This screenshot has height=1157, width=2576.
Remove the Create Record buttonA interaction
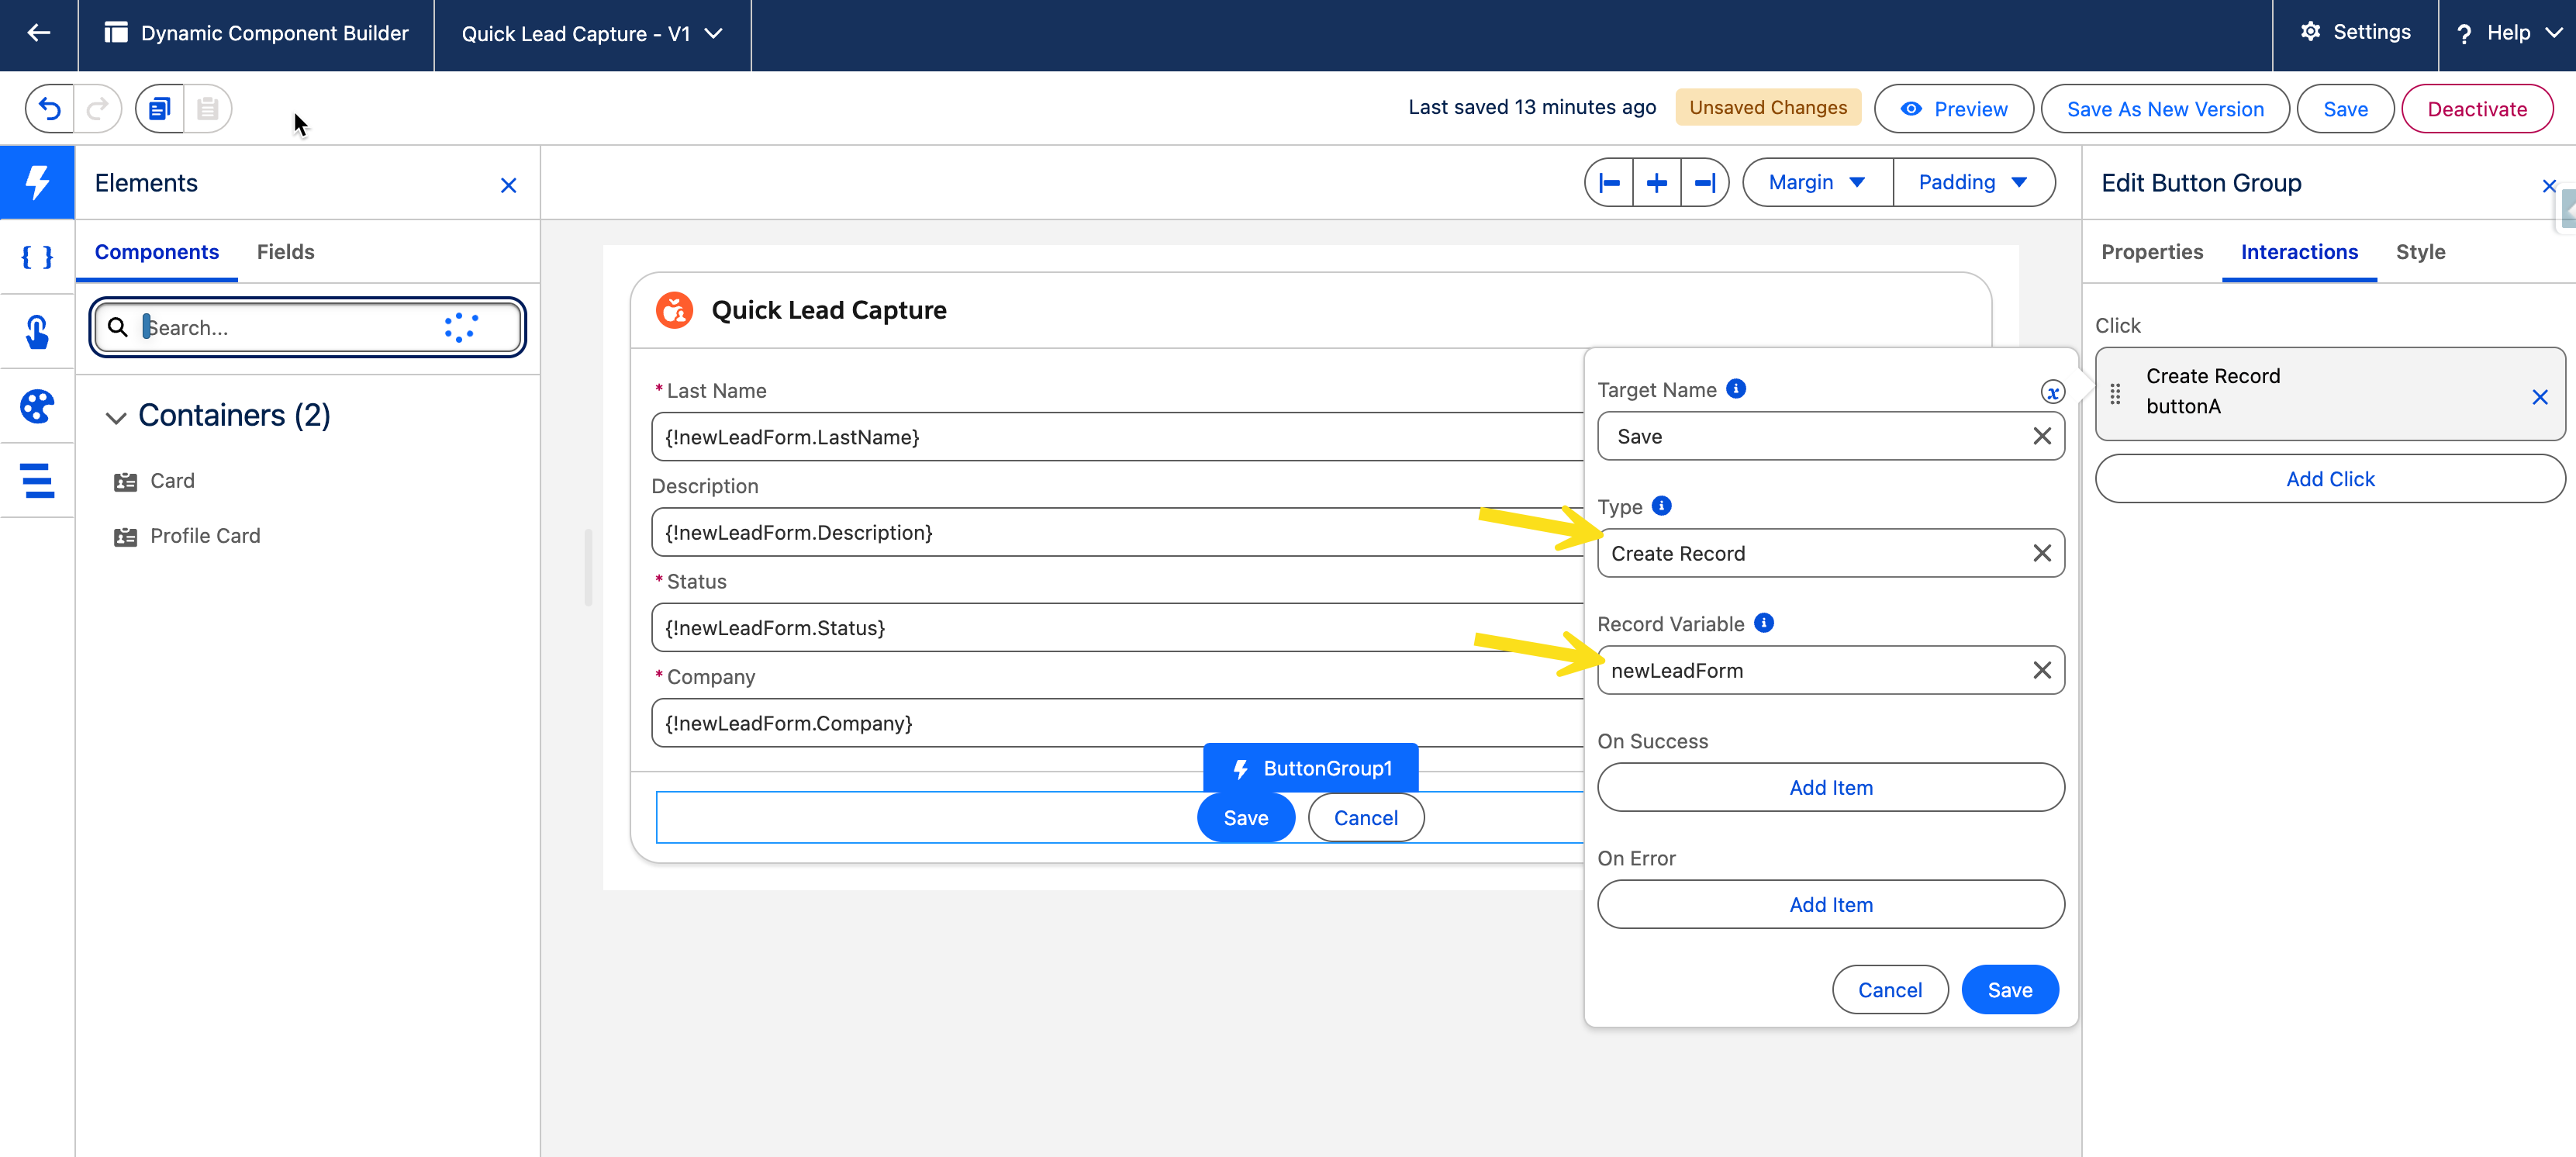coord(2539,397)
